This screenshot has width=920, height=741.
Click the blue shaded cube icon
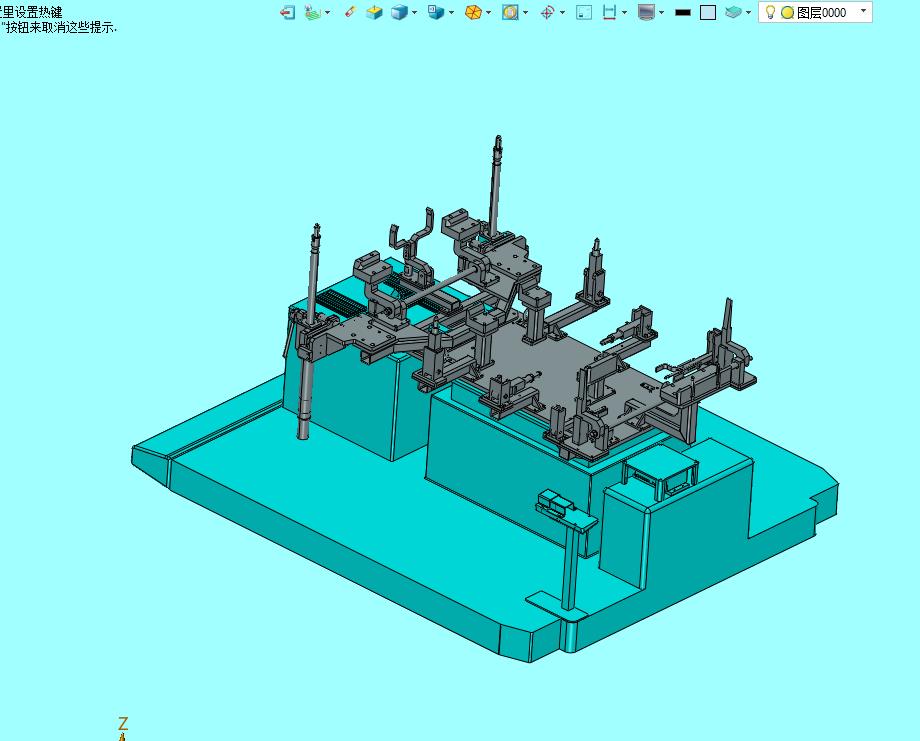tap(400, 12)
